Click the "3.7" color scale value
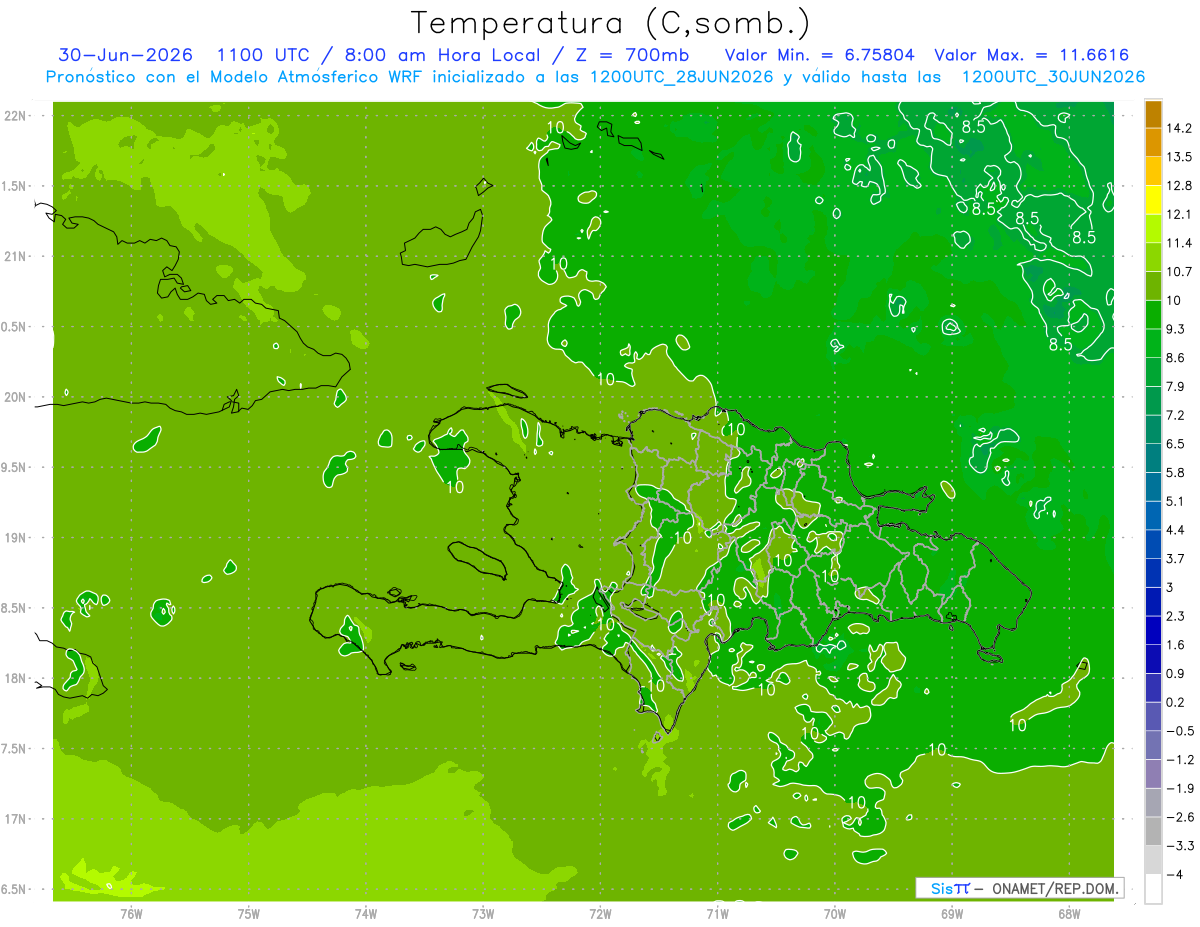 (1176, 558)
